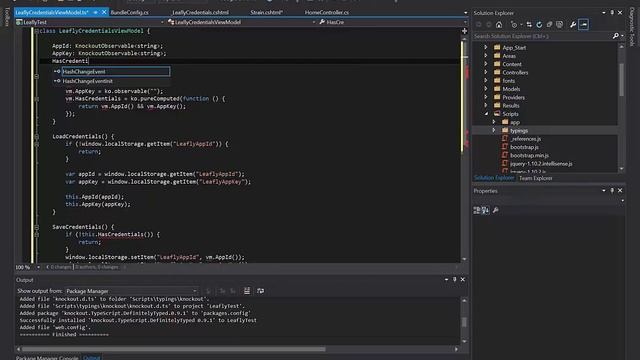Collapse the class LeaflyCredentialsViewModel code block

(37, 31)
